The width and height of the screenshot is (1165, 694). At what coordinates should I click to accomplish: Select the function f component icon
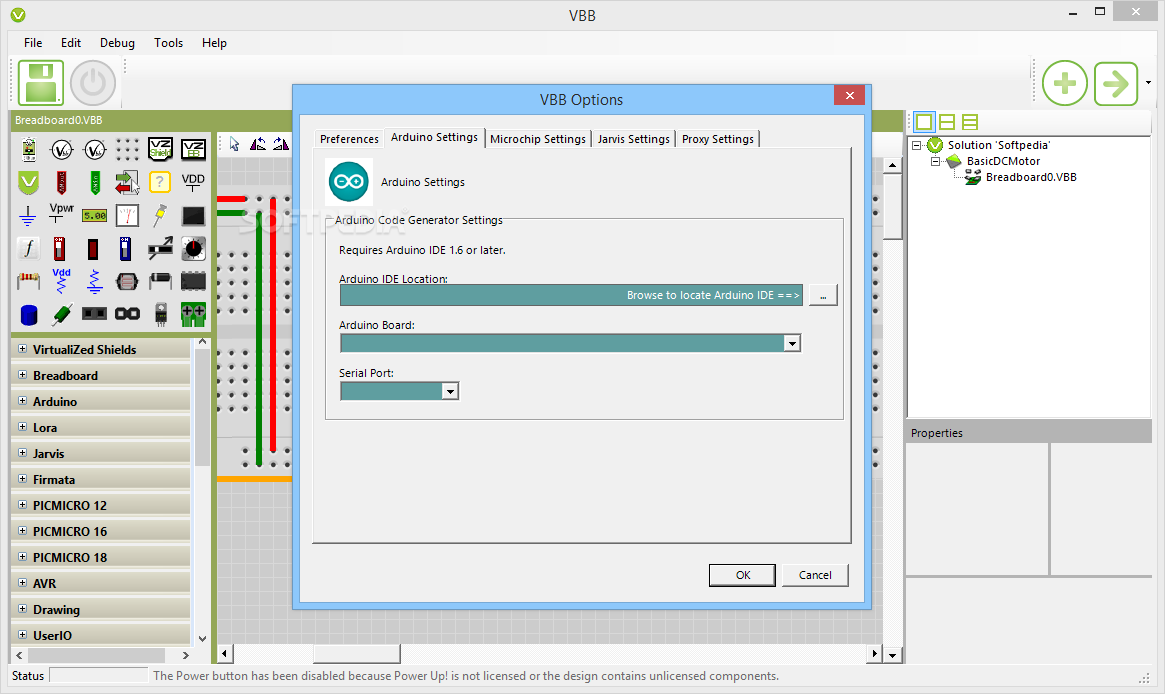click(x=28, y=248)
